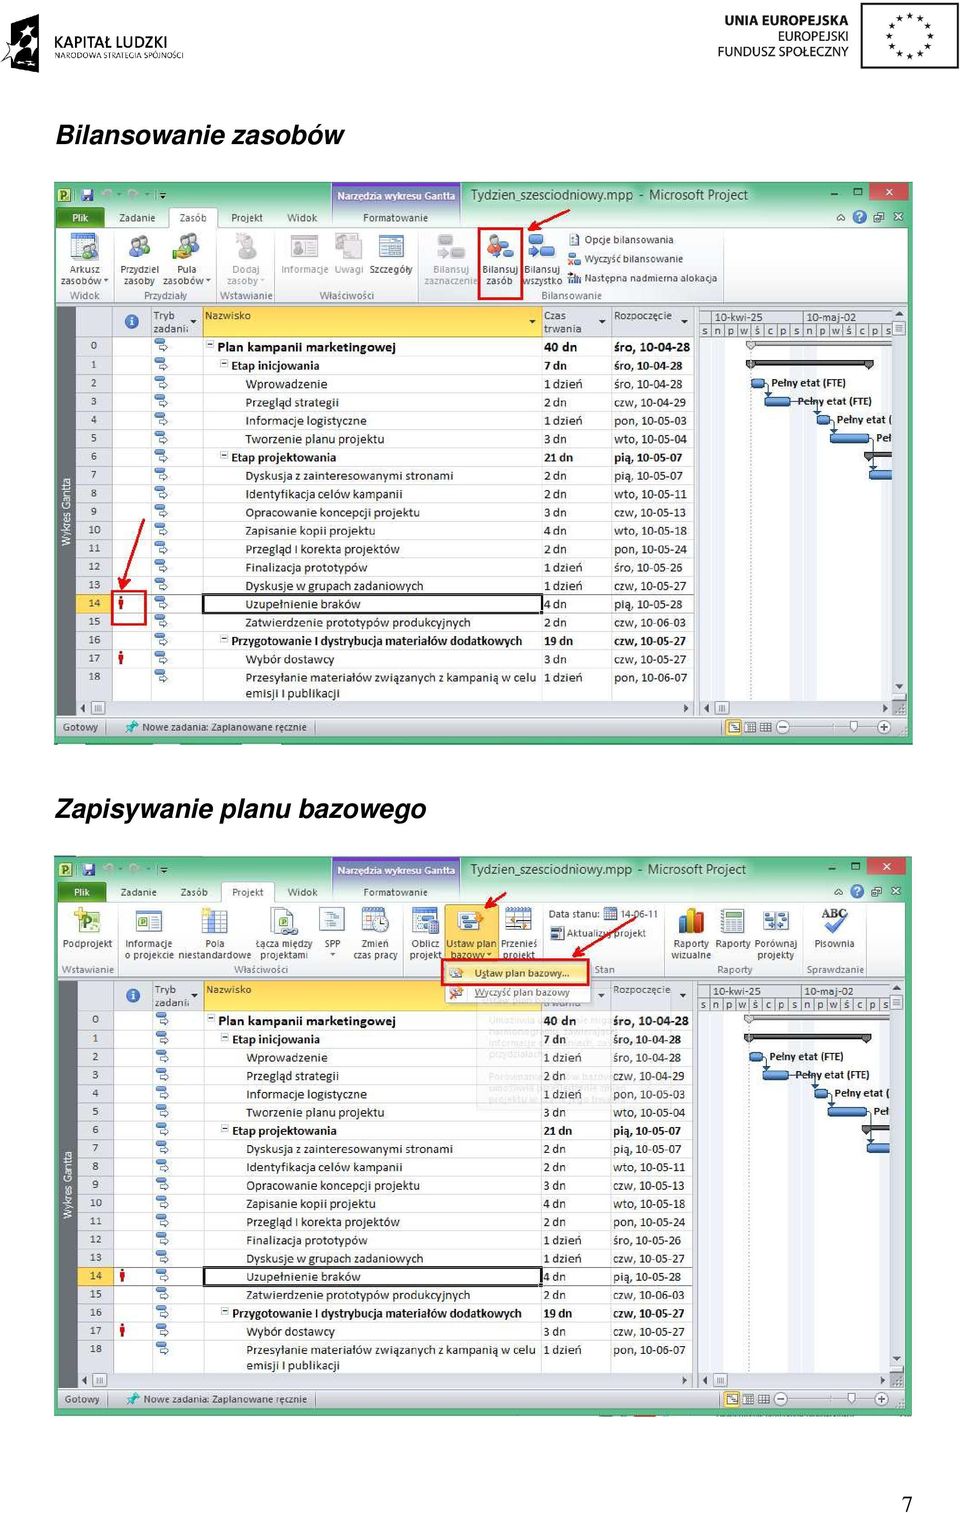Switch to Projekt tab in upper window
960x1513 pixels.
point(247,217)
